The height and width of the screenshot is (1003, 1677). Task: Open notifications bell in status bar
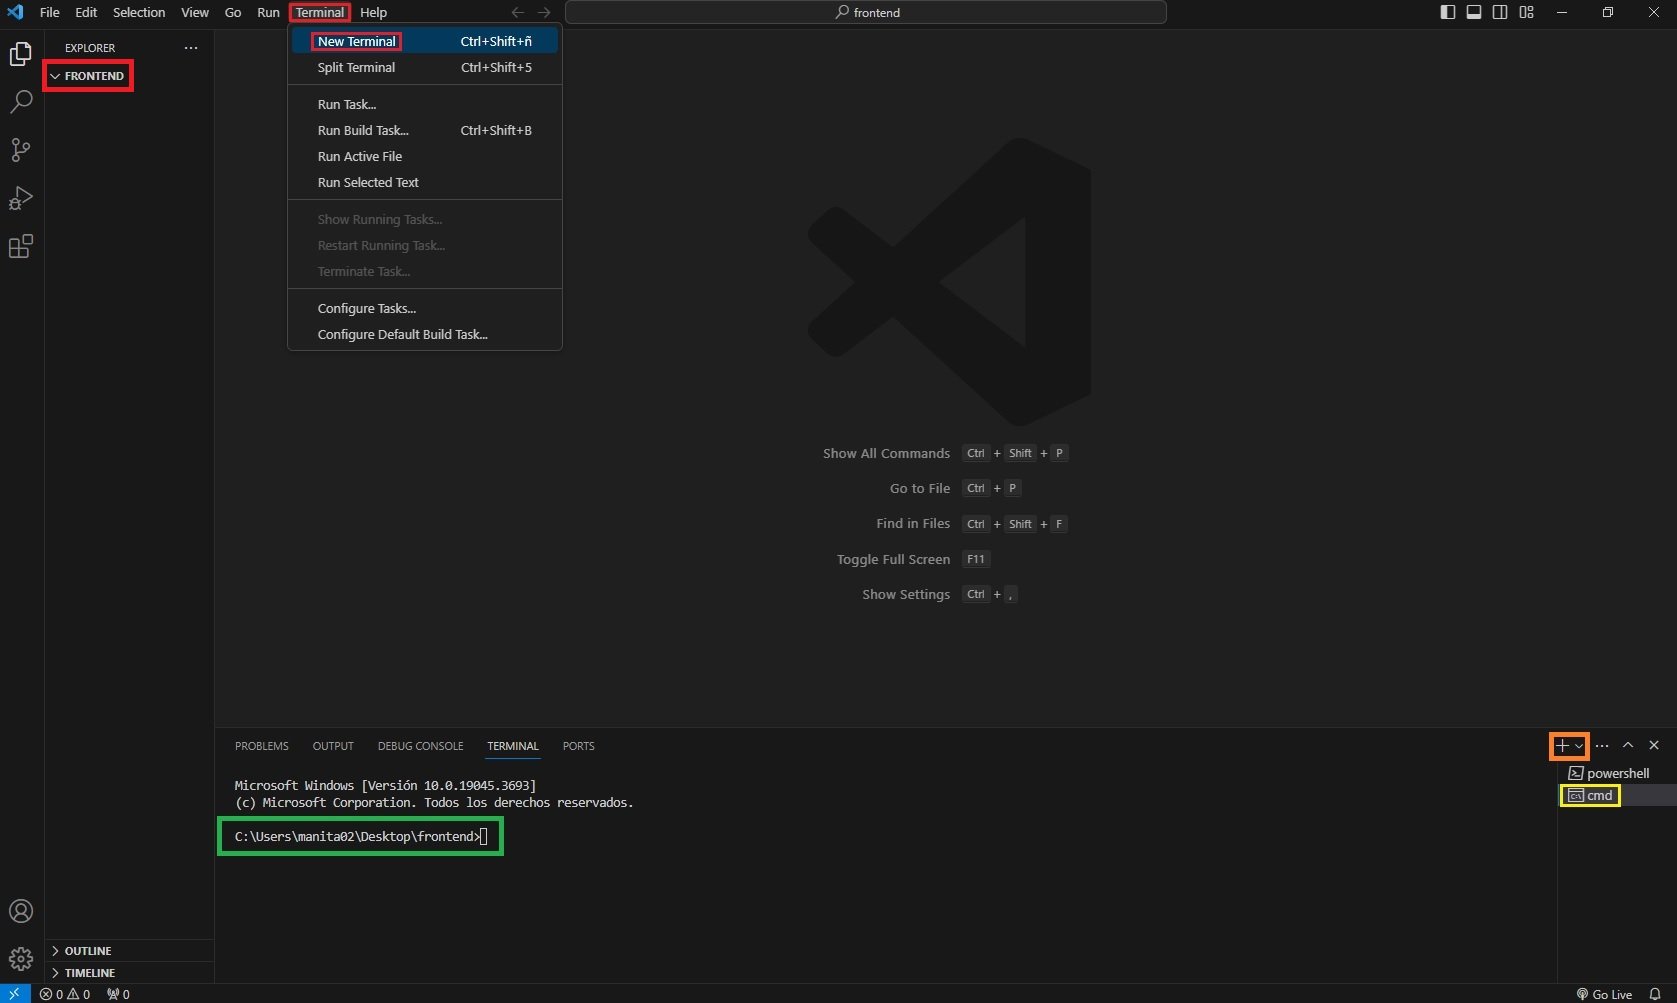coord(1655,994)
